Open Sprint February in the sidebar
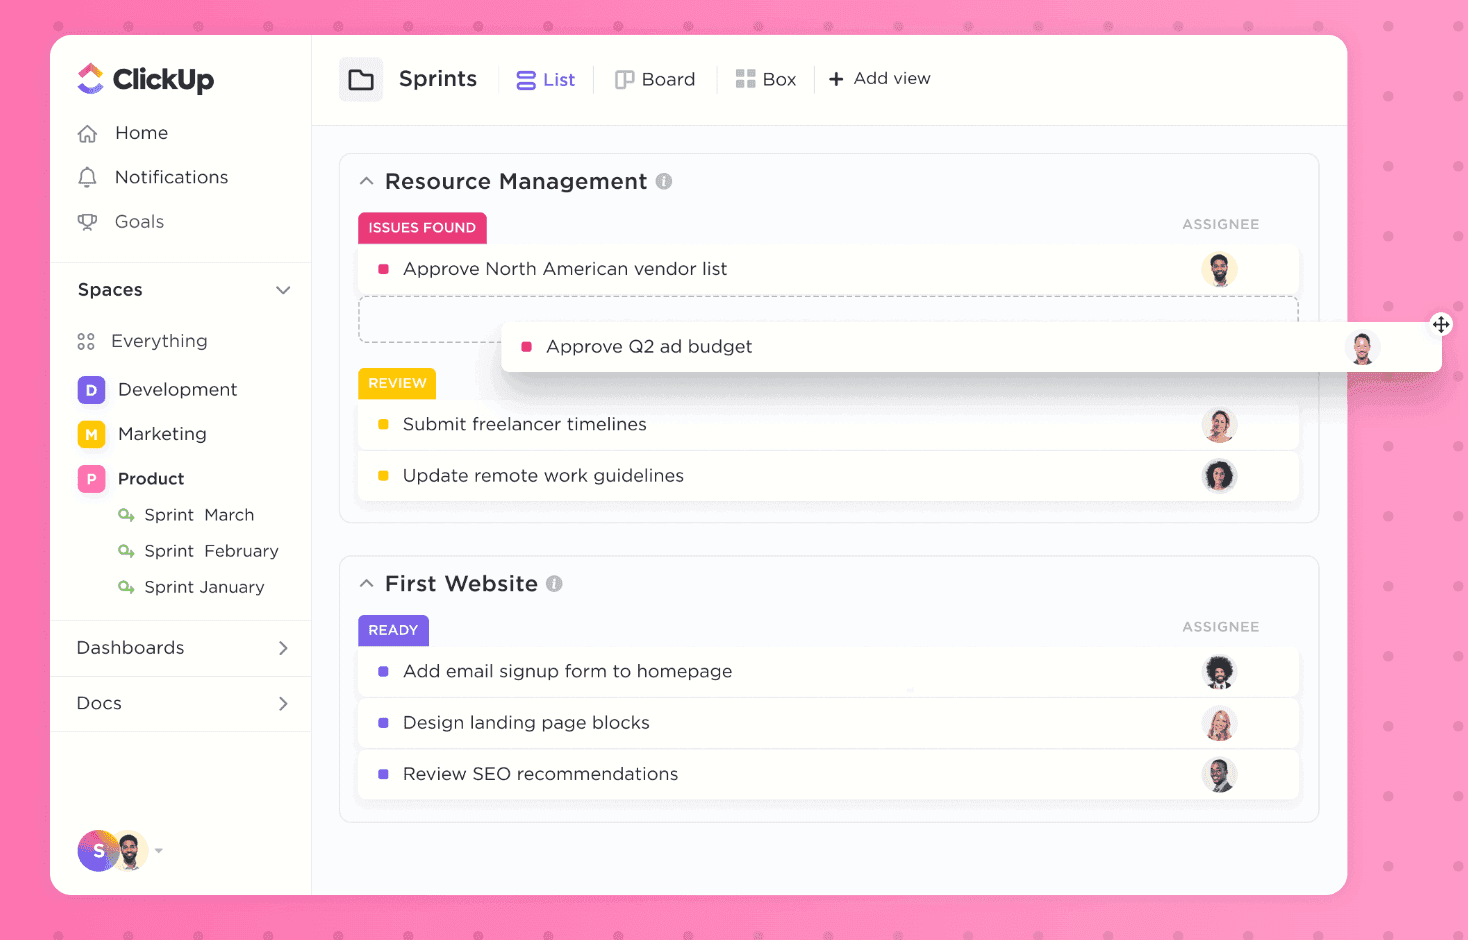Screen dimensions: 1468x940 [211, 551]
